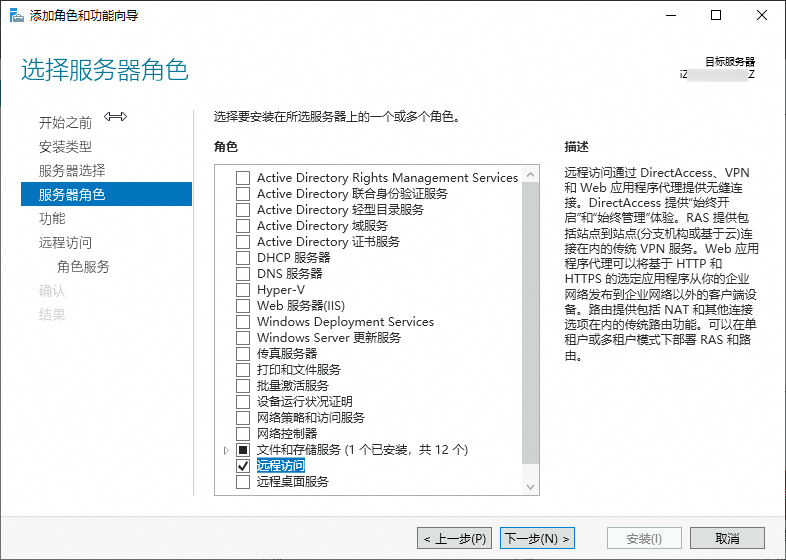Check Active Directory 联合身份验证服务 role

tap(243, 194)
